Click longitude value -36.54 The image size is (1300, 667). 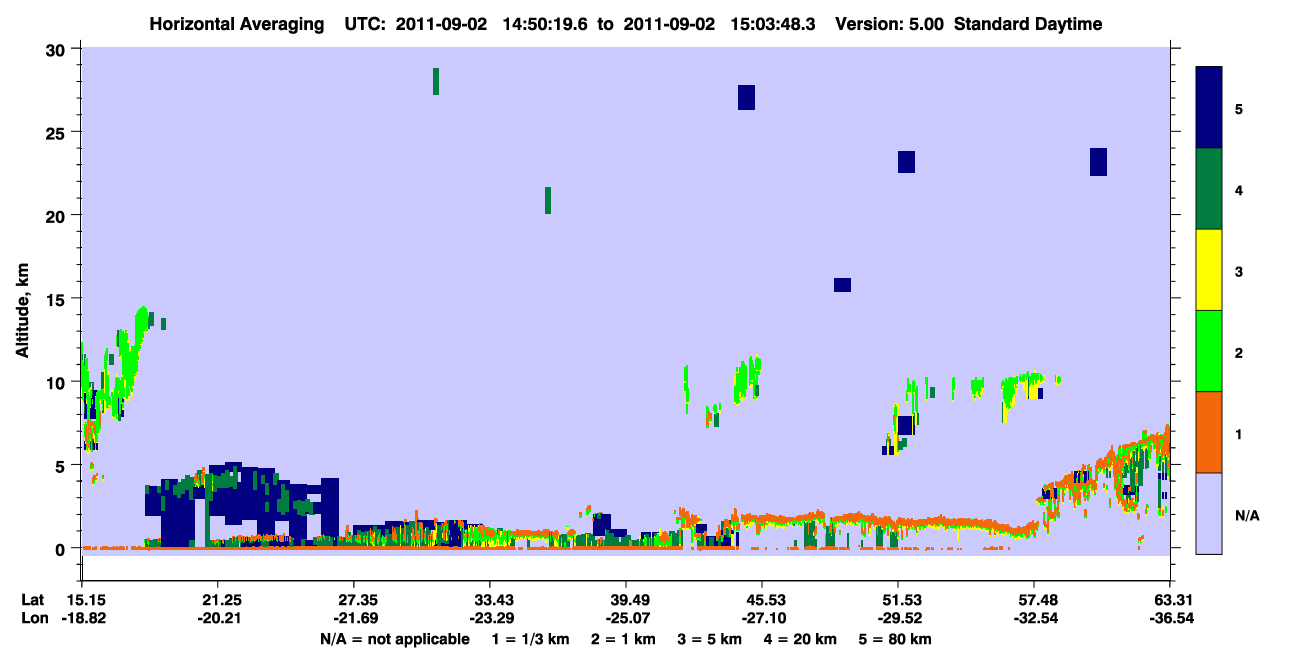pos(1170,618)
